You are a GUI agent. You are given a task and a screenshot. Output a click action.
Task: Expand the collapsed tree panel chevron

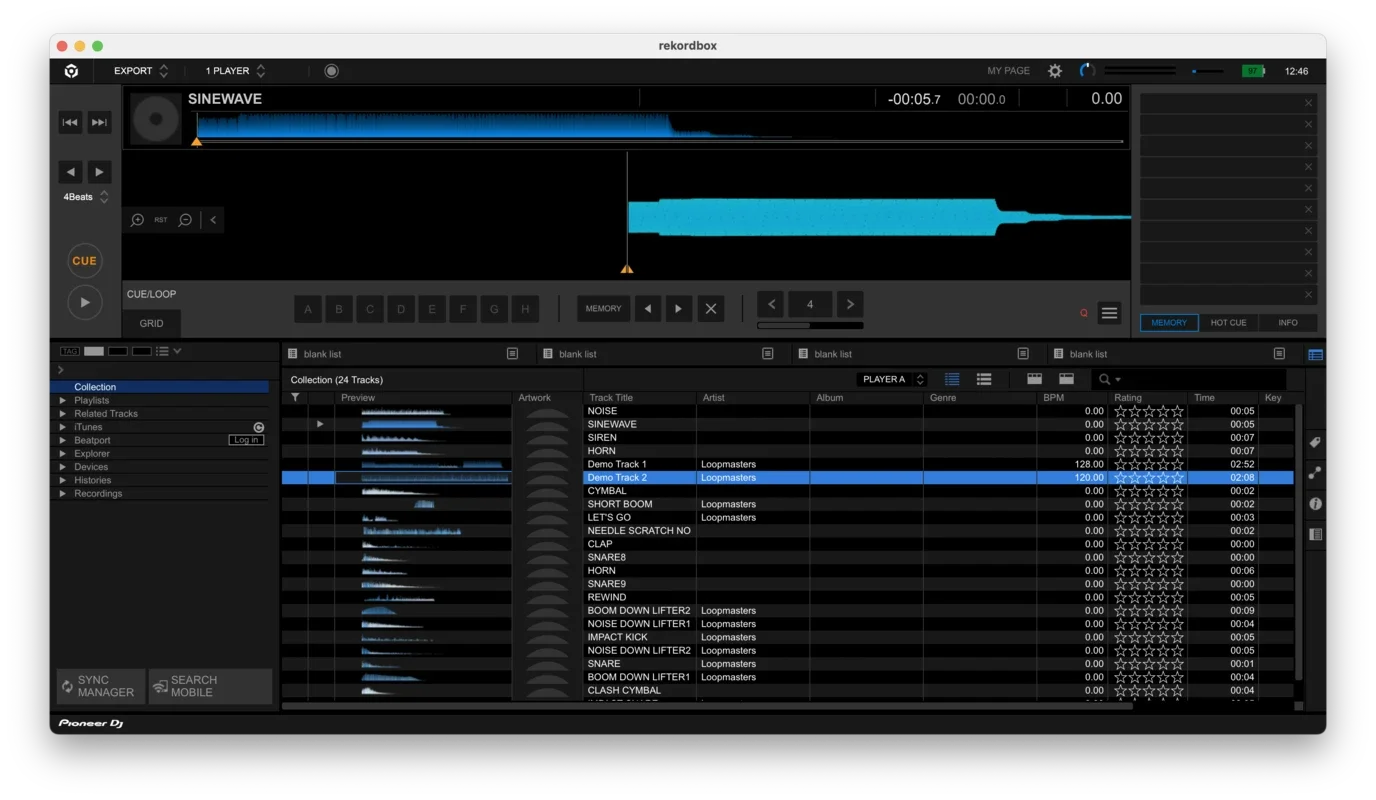click(61, 370)
